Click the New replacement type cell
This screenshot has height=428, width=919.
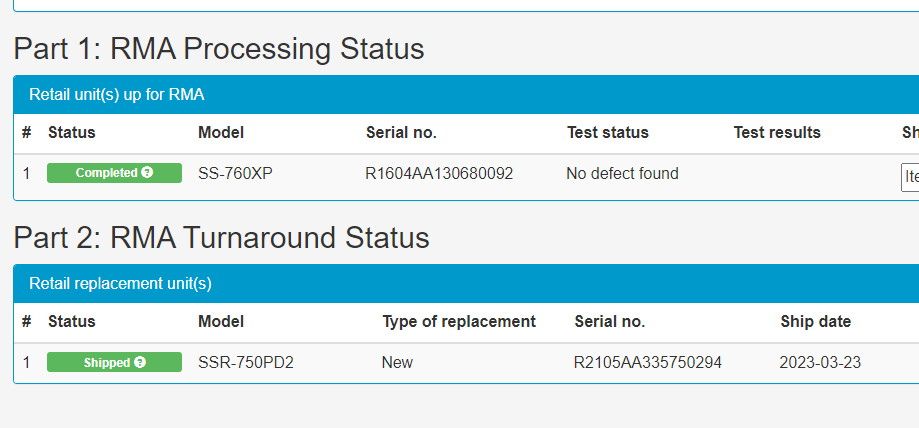tap(397, 363)
